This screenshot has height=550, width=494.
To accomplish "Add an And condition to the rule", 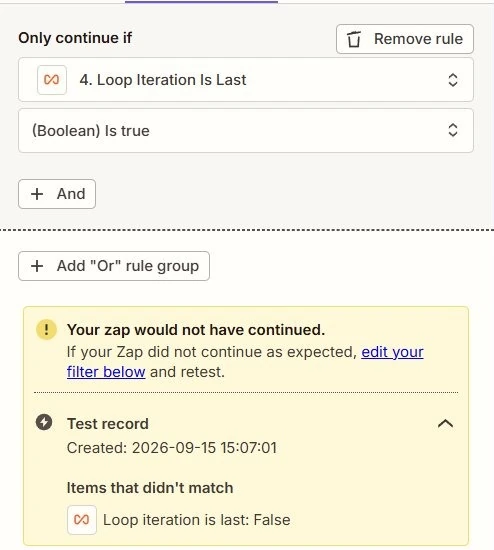I will pos(57,194).
